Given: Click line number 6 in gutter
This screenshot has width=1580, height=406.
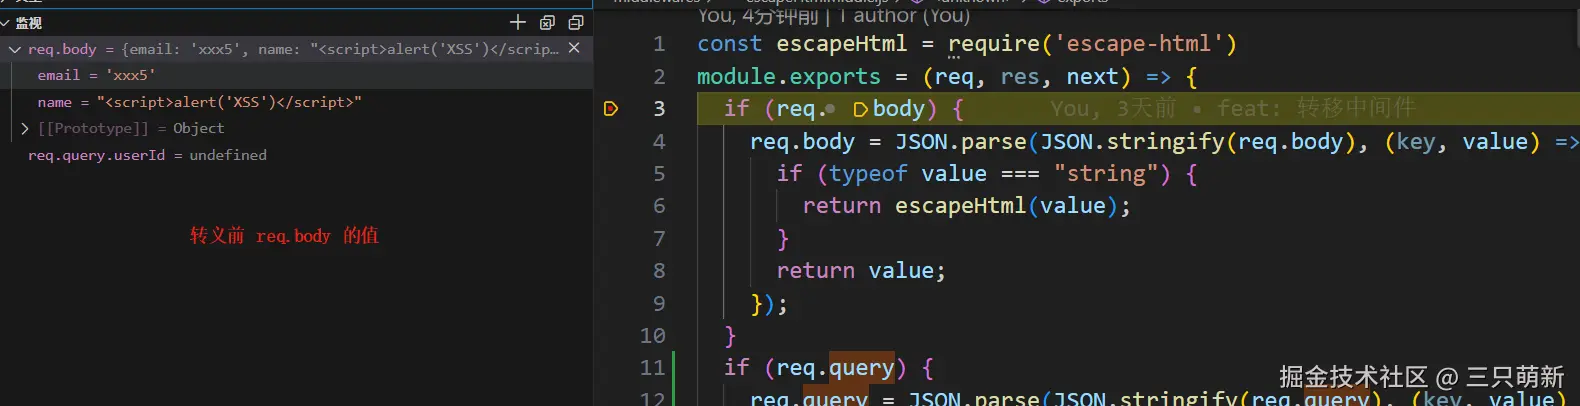Looking at the screenshot, I should click(x=658, y=206).
